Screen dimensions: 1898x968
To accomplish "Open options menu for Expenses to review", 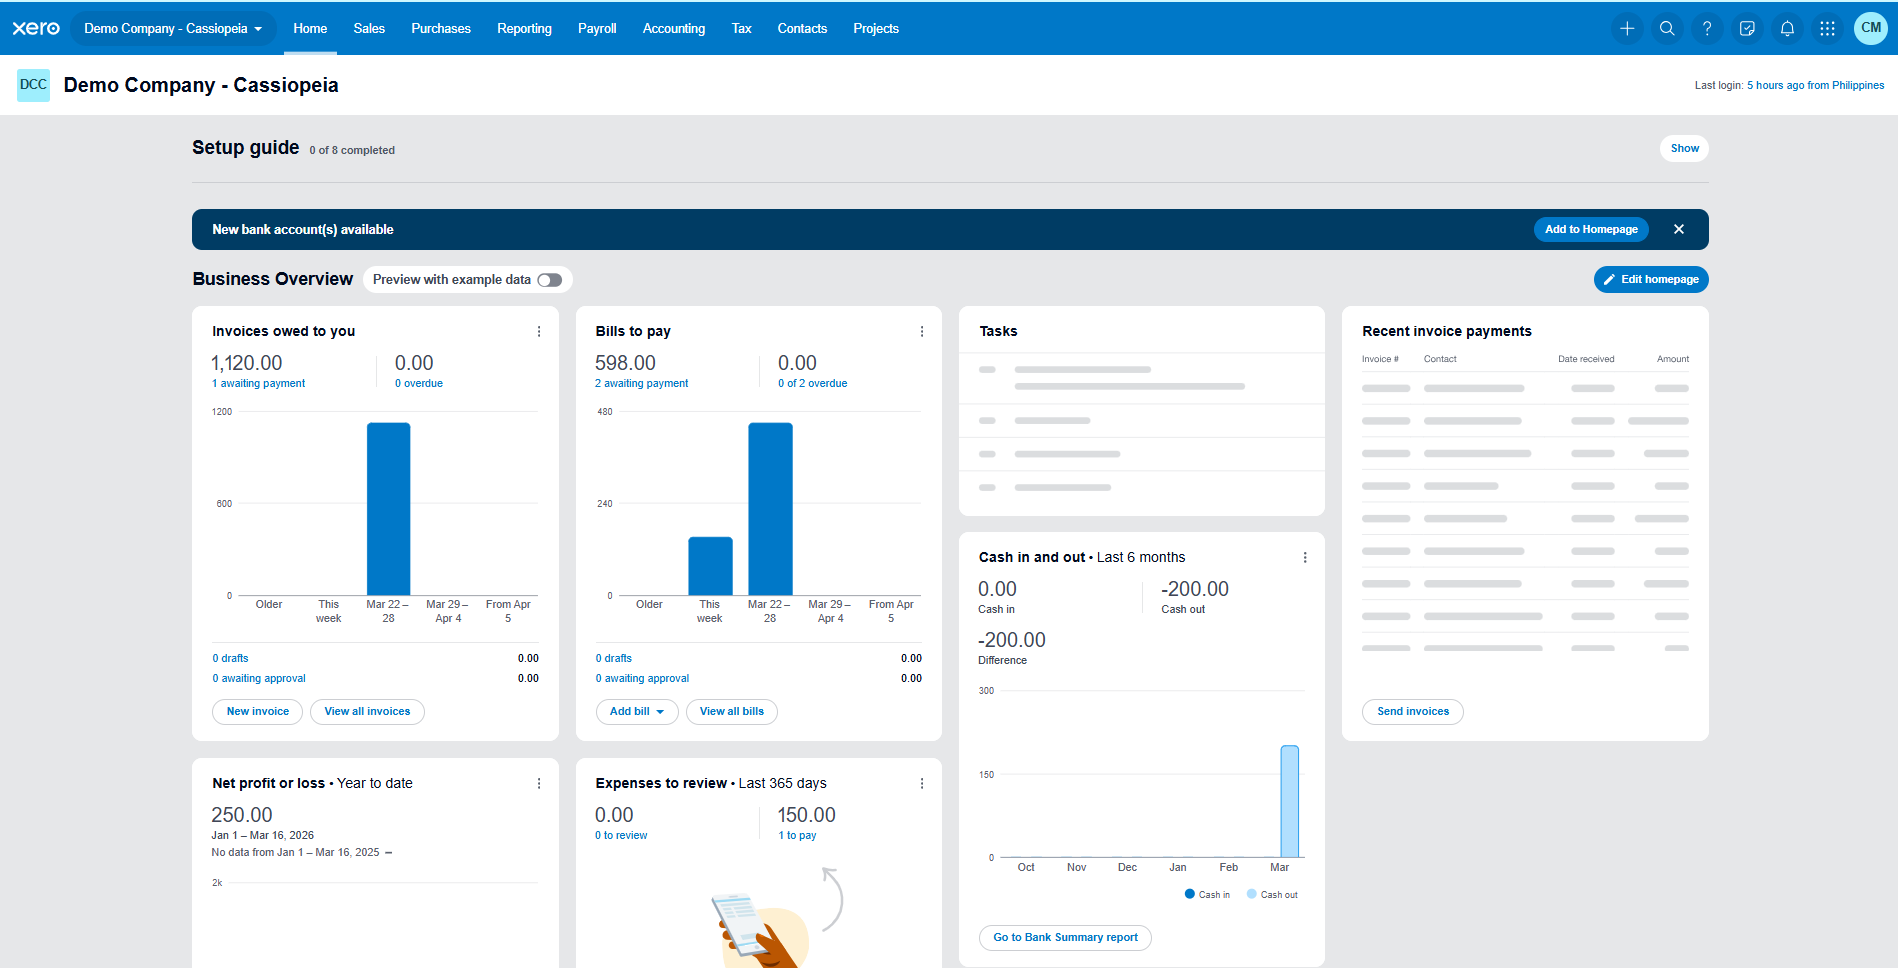I will (922, 783).
